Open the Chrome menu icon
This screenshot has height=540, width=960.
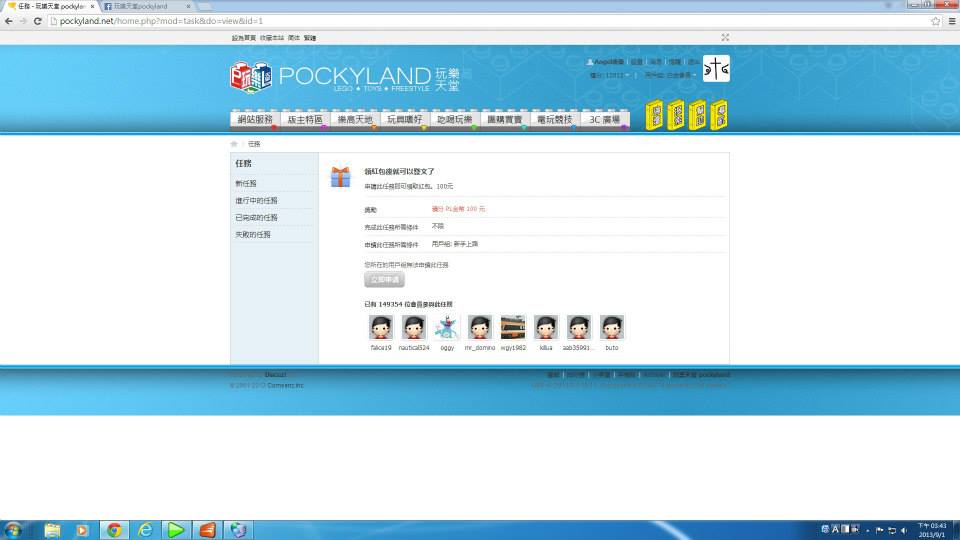coord(951,21)
